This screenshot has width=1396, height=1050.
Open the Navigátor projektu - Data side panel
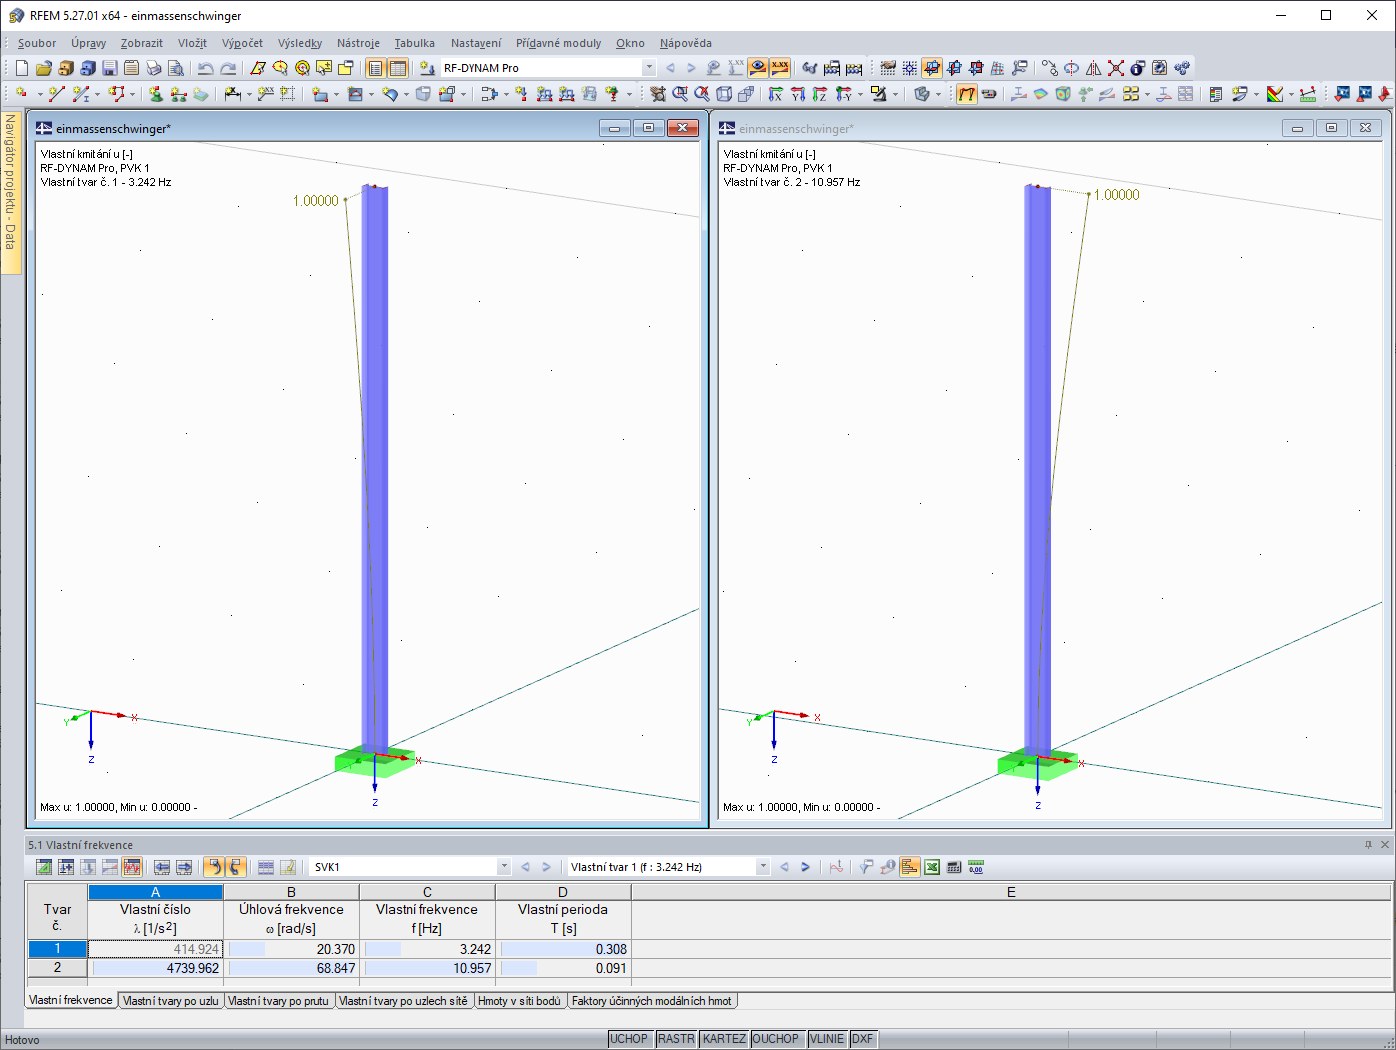[x=11, y=192]
